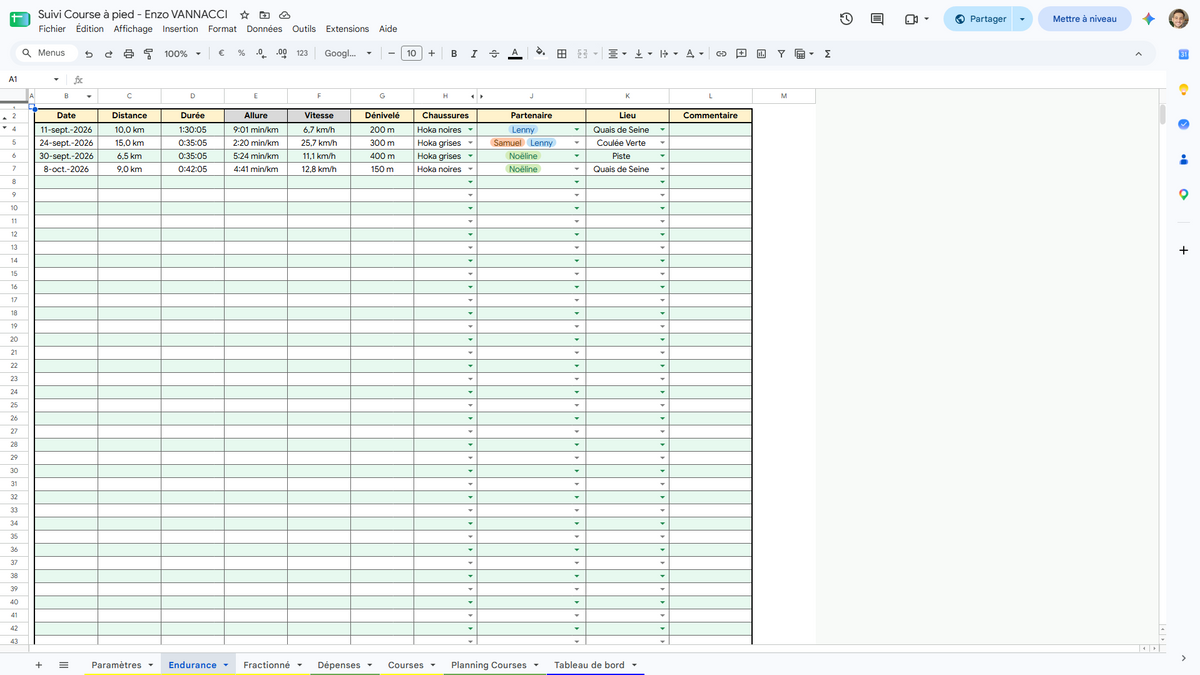1200x675 pixels.
Task: Open version history clock icon
Action: pyautogui.click(x=846, y=19)
